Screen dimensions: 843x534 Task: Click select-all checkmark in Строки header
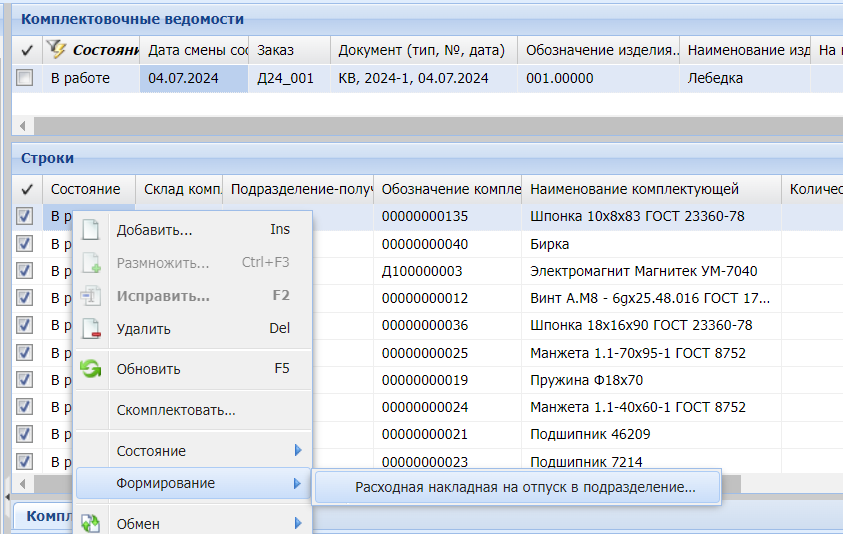(x=25, y=189)
